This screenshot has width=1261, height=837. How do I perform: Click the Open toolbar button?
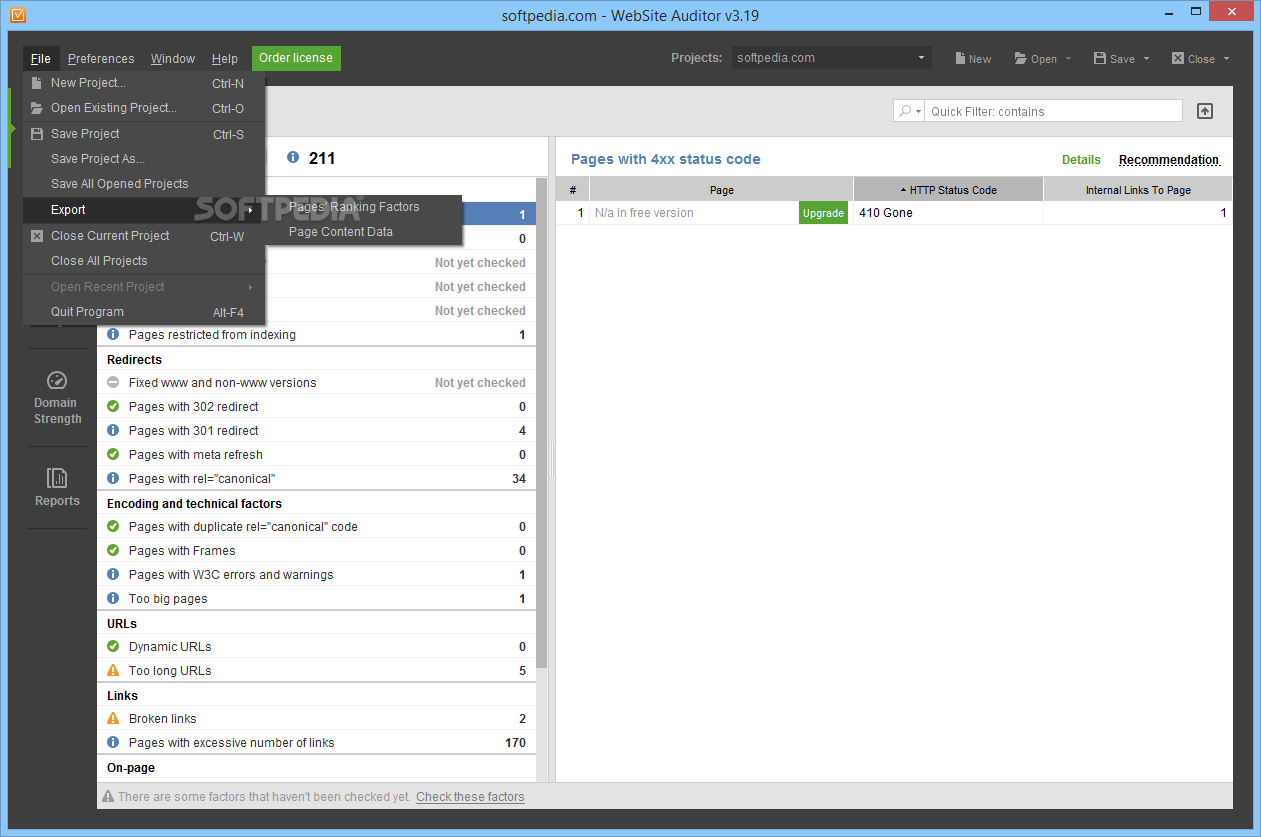1036,59
